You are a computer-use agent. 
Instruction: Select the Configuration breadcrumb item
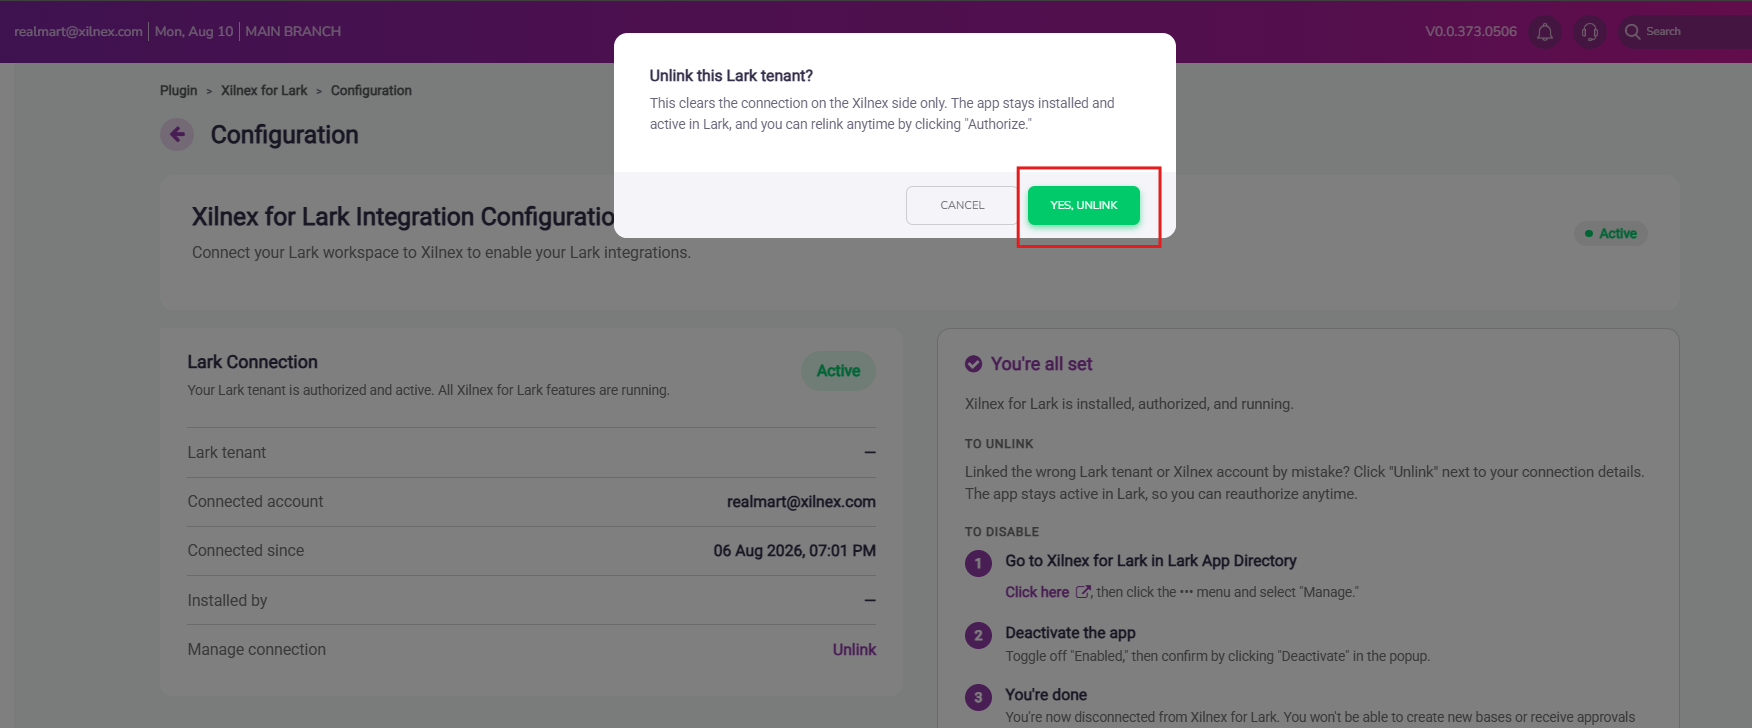pos(371,90)
